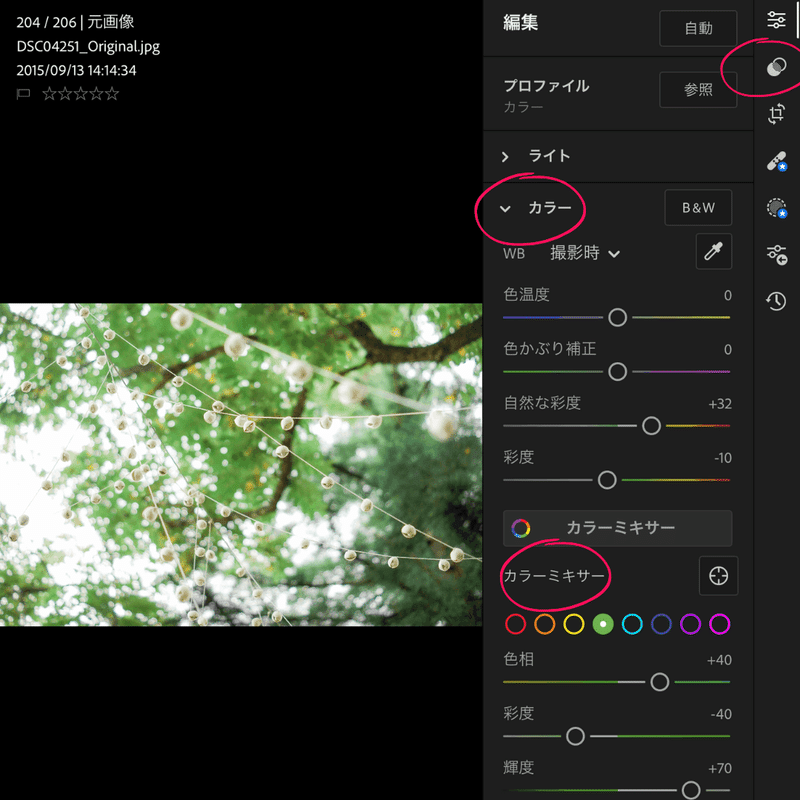Click the 参照 profile button
Viewport: 800px width, 800px height.
698,90
